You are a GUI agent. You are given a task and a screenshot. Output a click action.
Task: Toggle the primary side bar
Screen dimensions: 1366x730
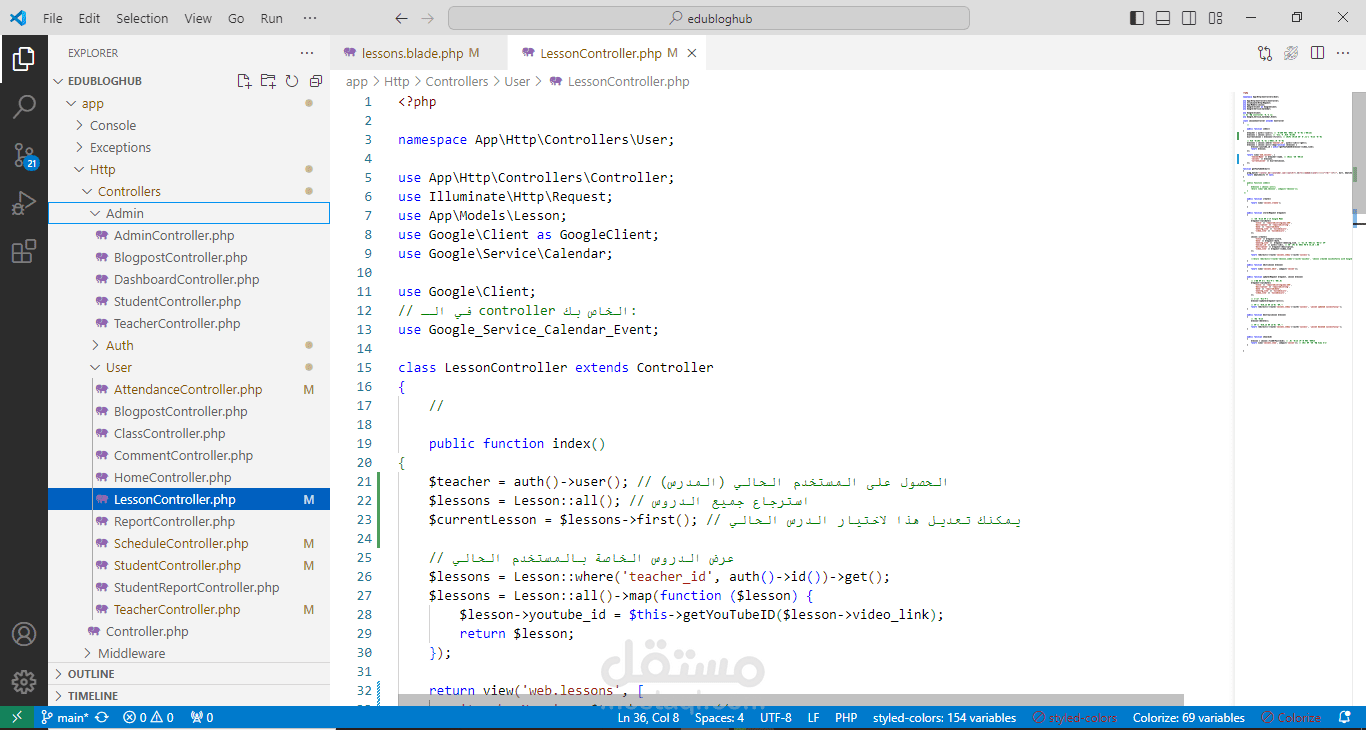(1137, 18)
